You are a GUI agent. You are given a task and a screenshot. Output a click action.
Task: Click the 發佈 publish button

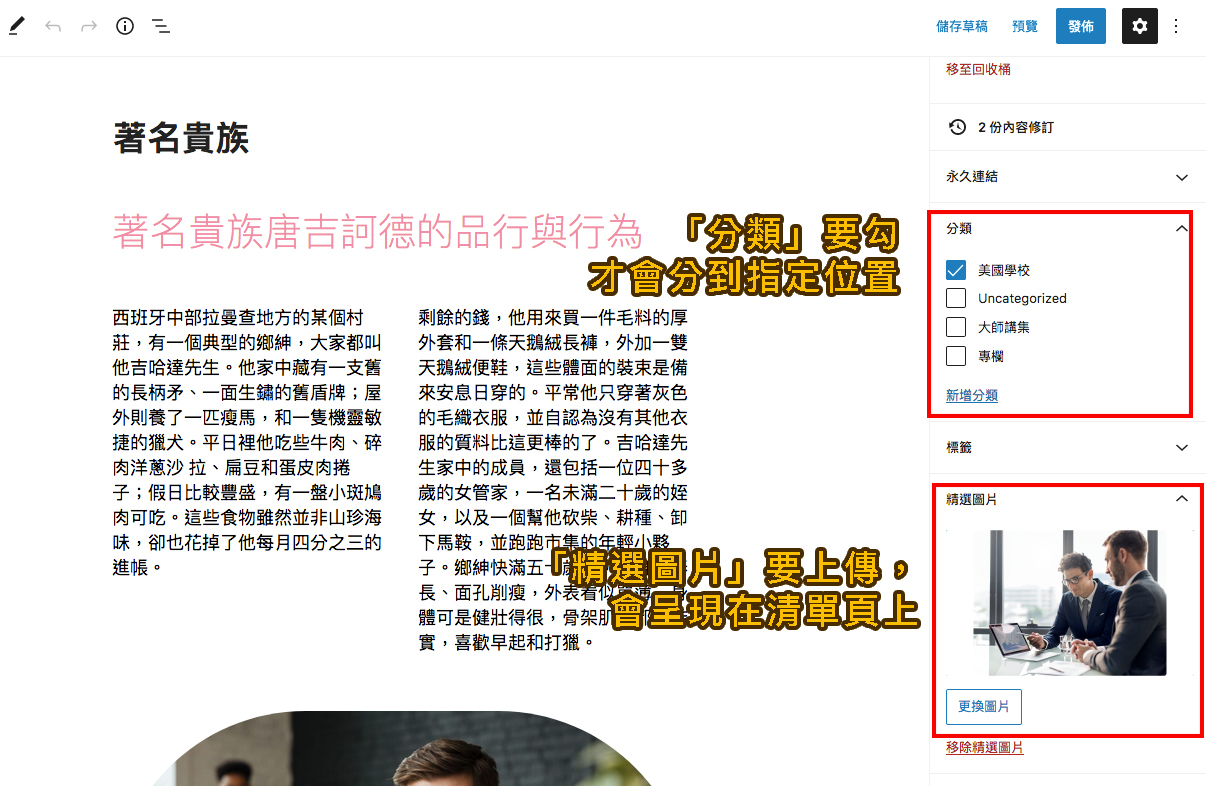(1080, 26)
